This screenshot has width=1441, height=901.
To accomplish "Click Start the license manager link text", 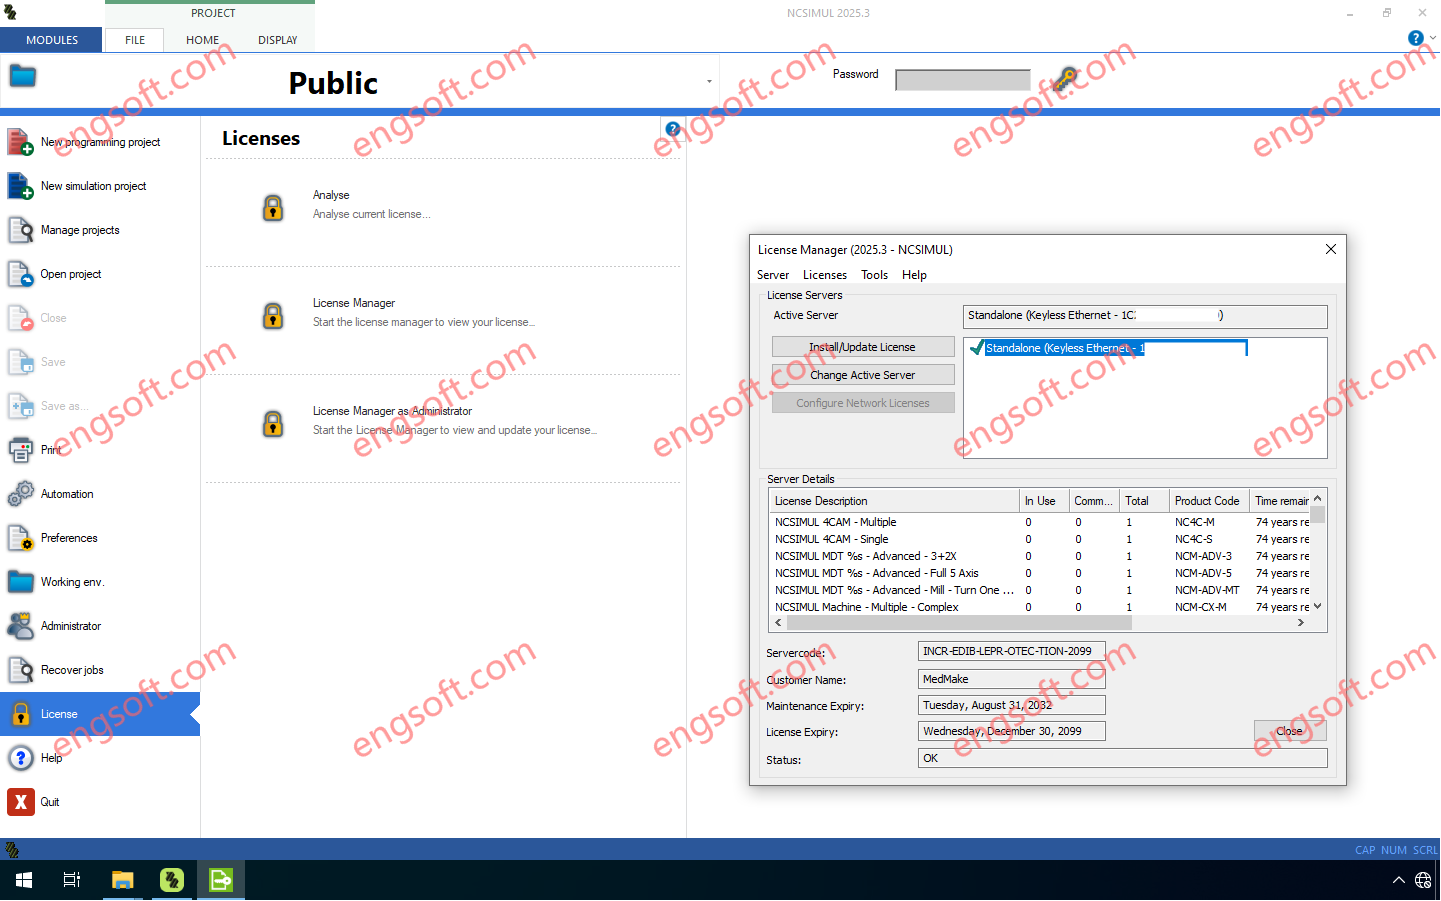I will (x=423, y=322).
